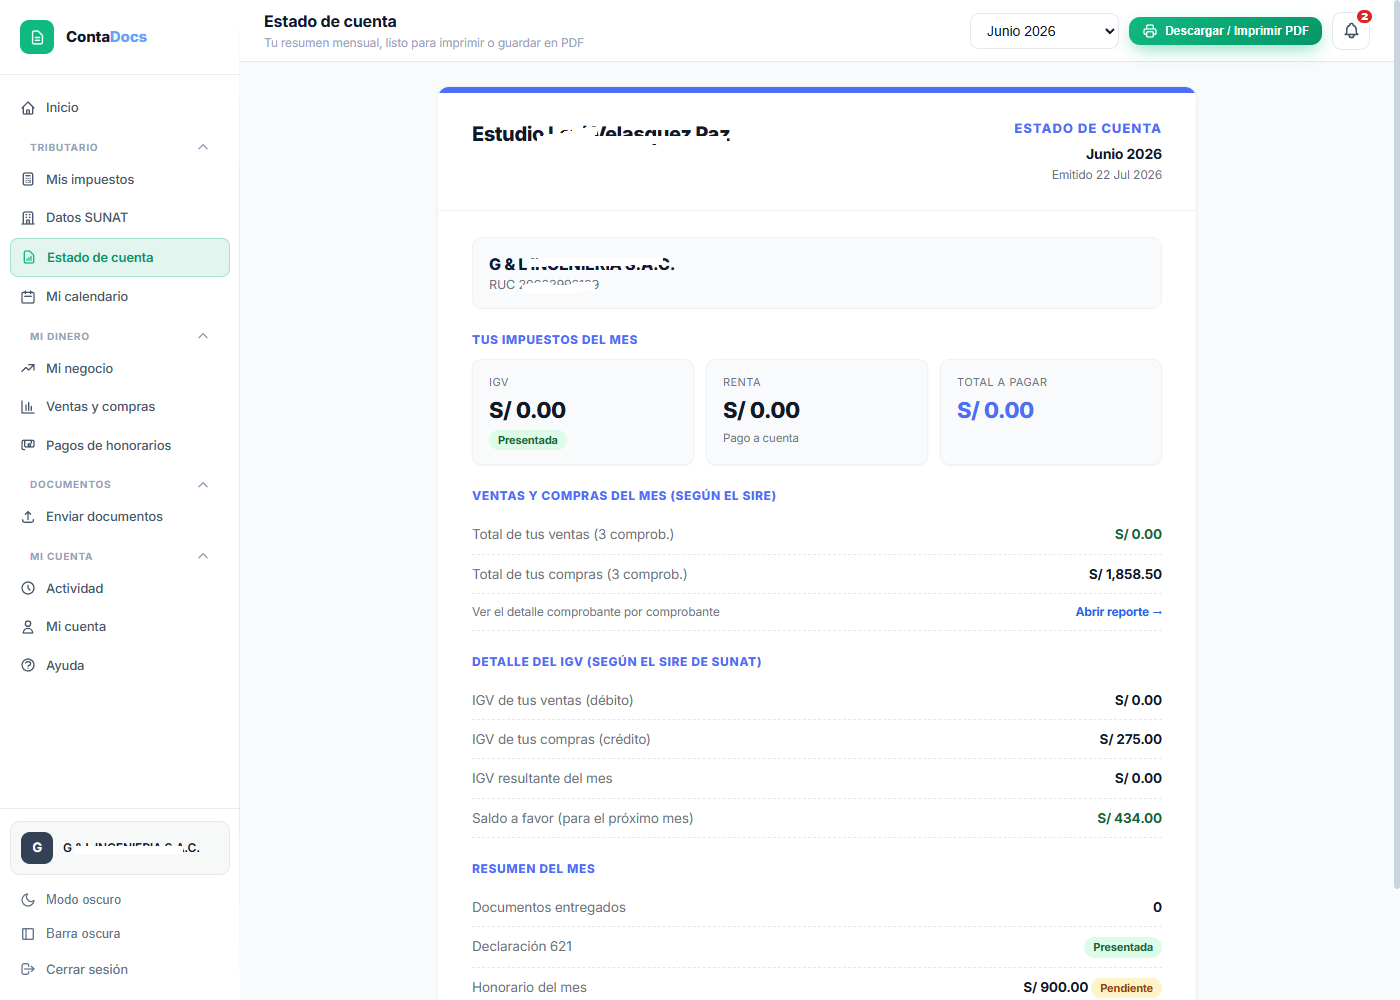Click the Saldo a favor S/ 434.00 value
The image size is (1400, 1000).
click(x=1129, y=819)
